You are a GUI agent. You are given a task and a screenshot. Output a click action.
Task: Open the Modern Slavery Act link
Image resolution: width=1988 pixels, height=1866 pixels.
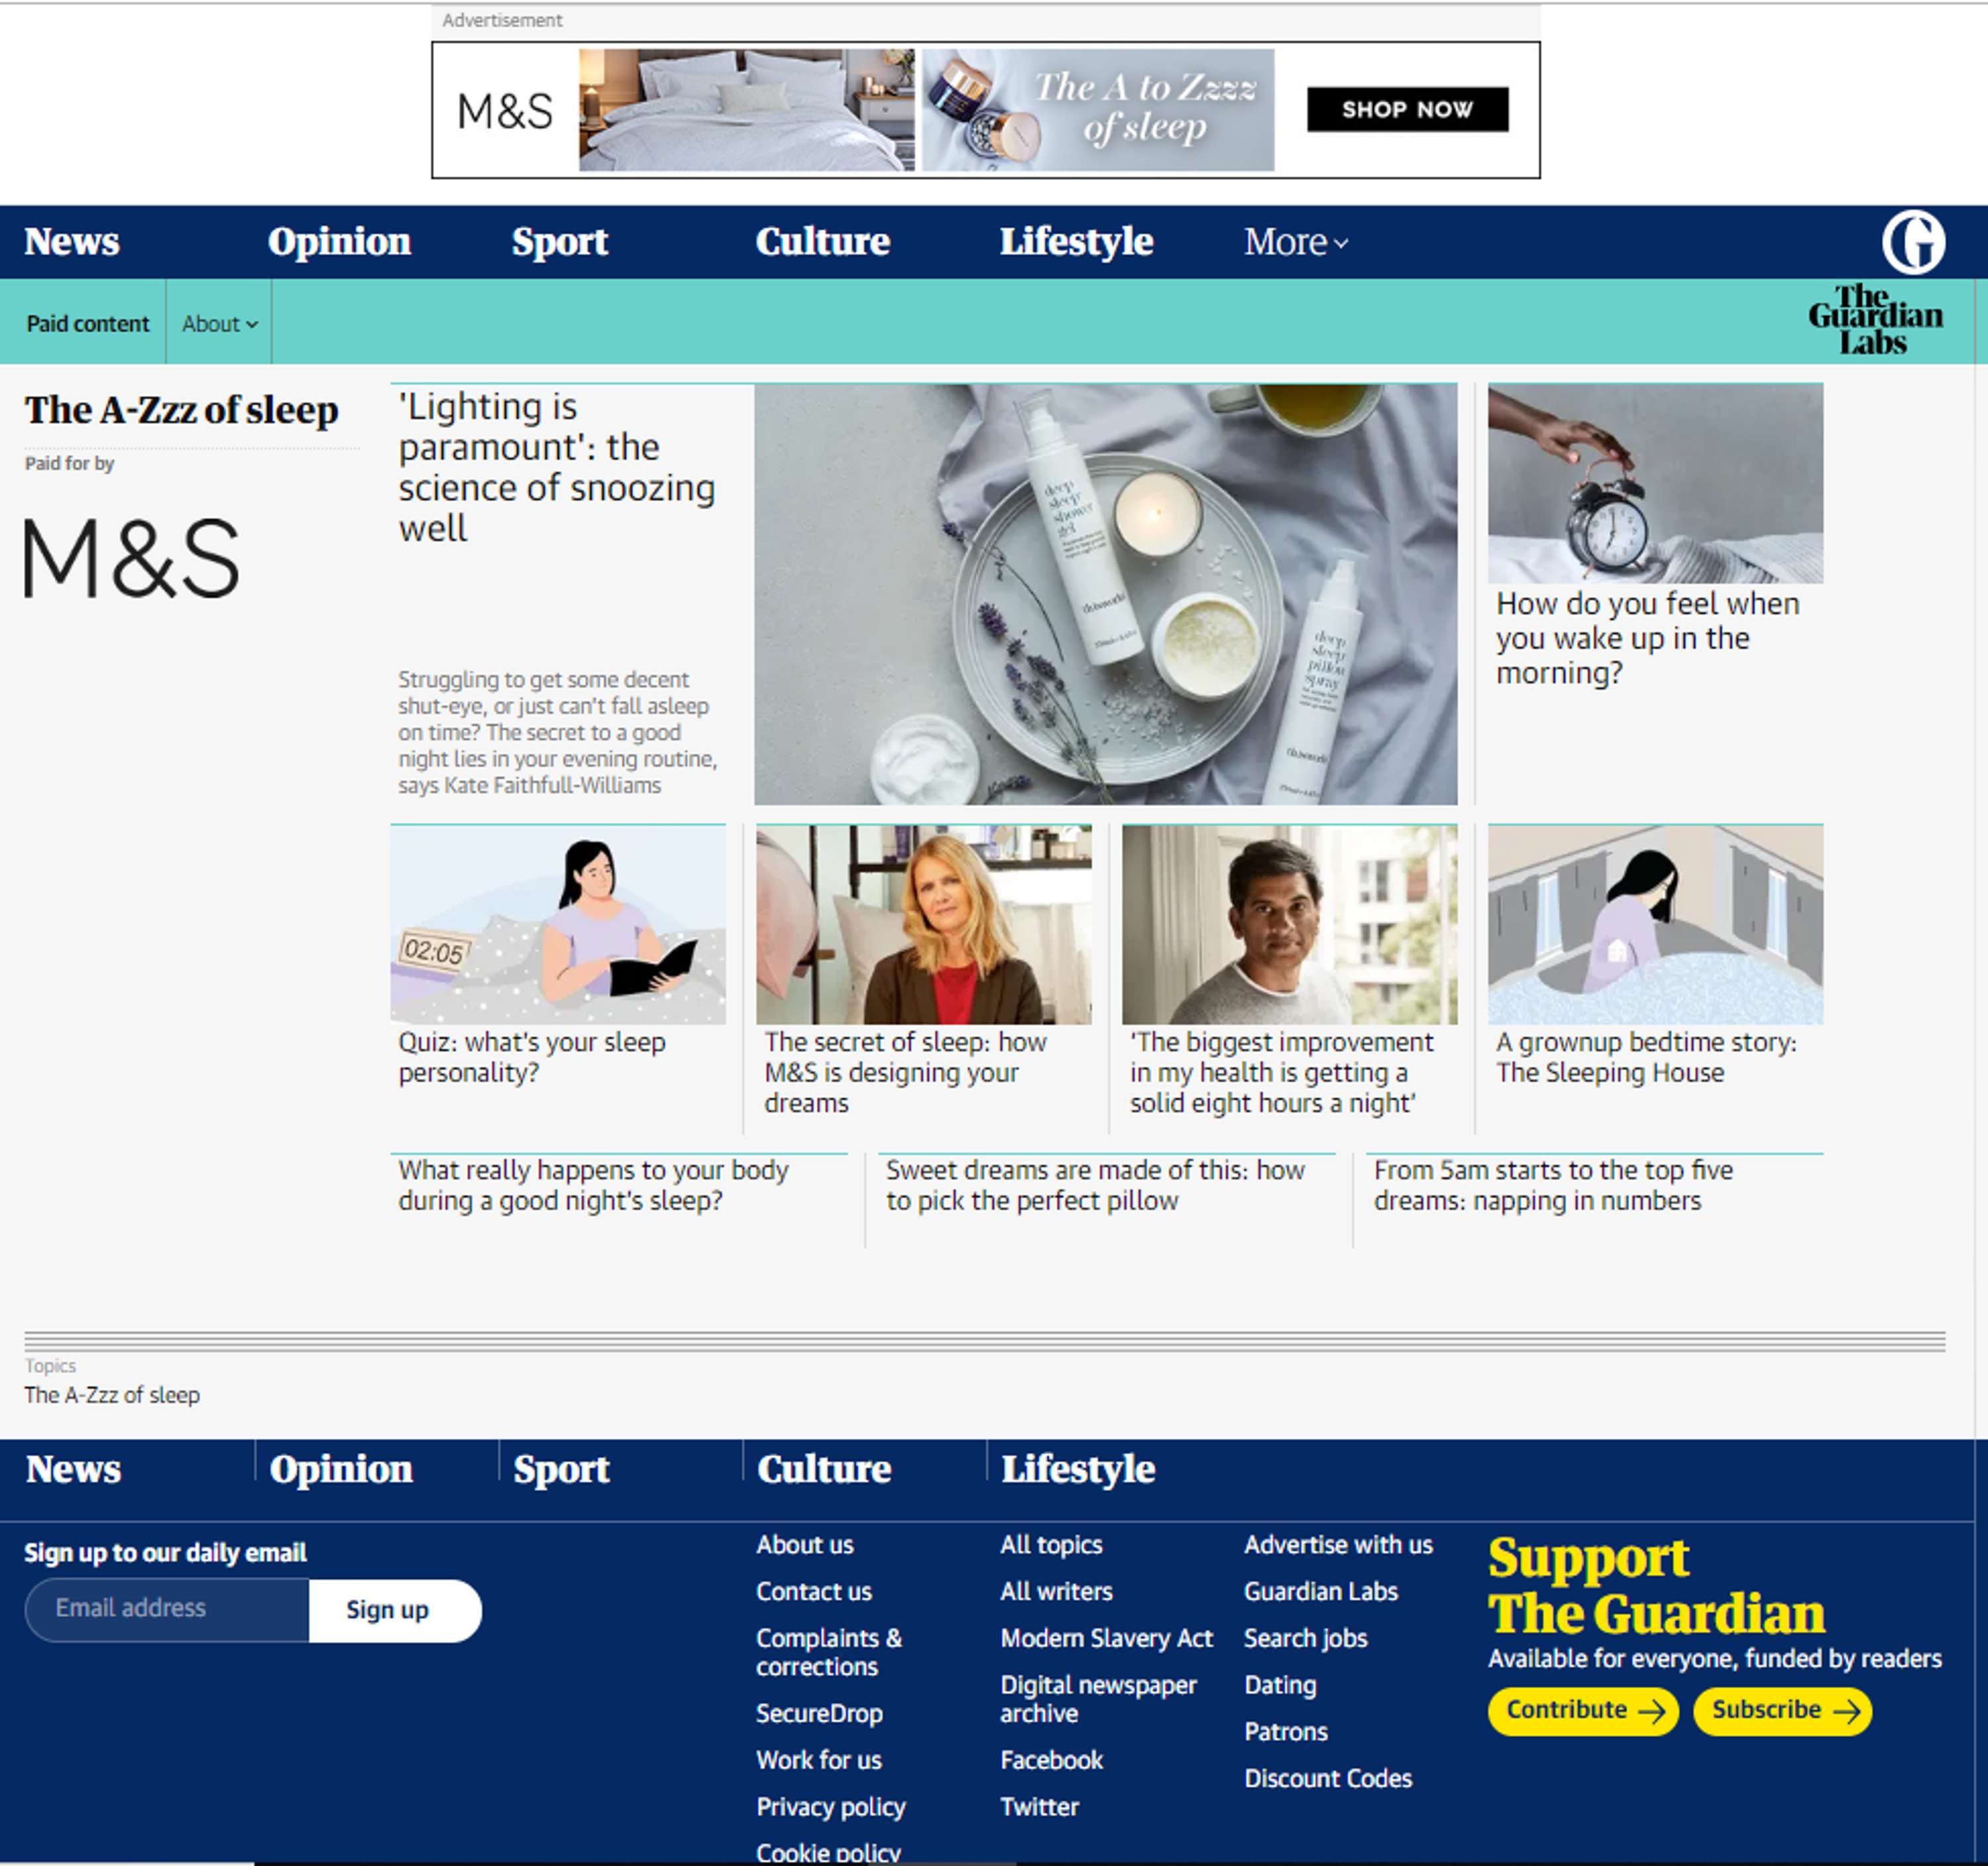1106,1639
